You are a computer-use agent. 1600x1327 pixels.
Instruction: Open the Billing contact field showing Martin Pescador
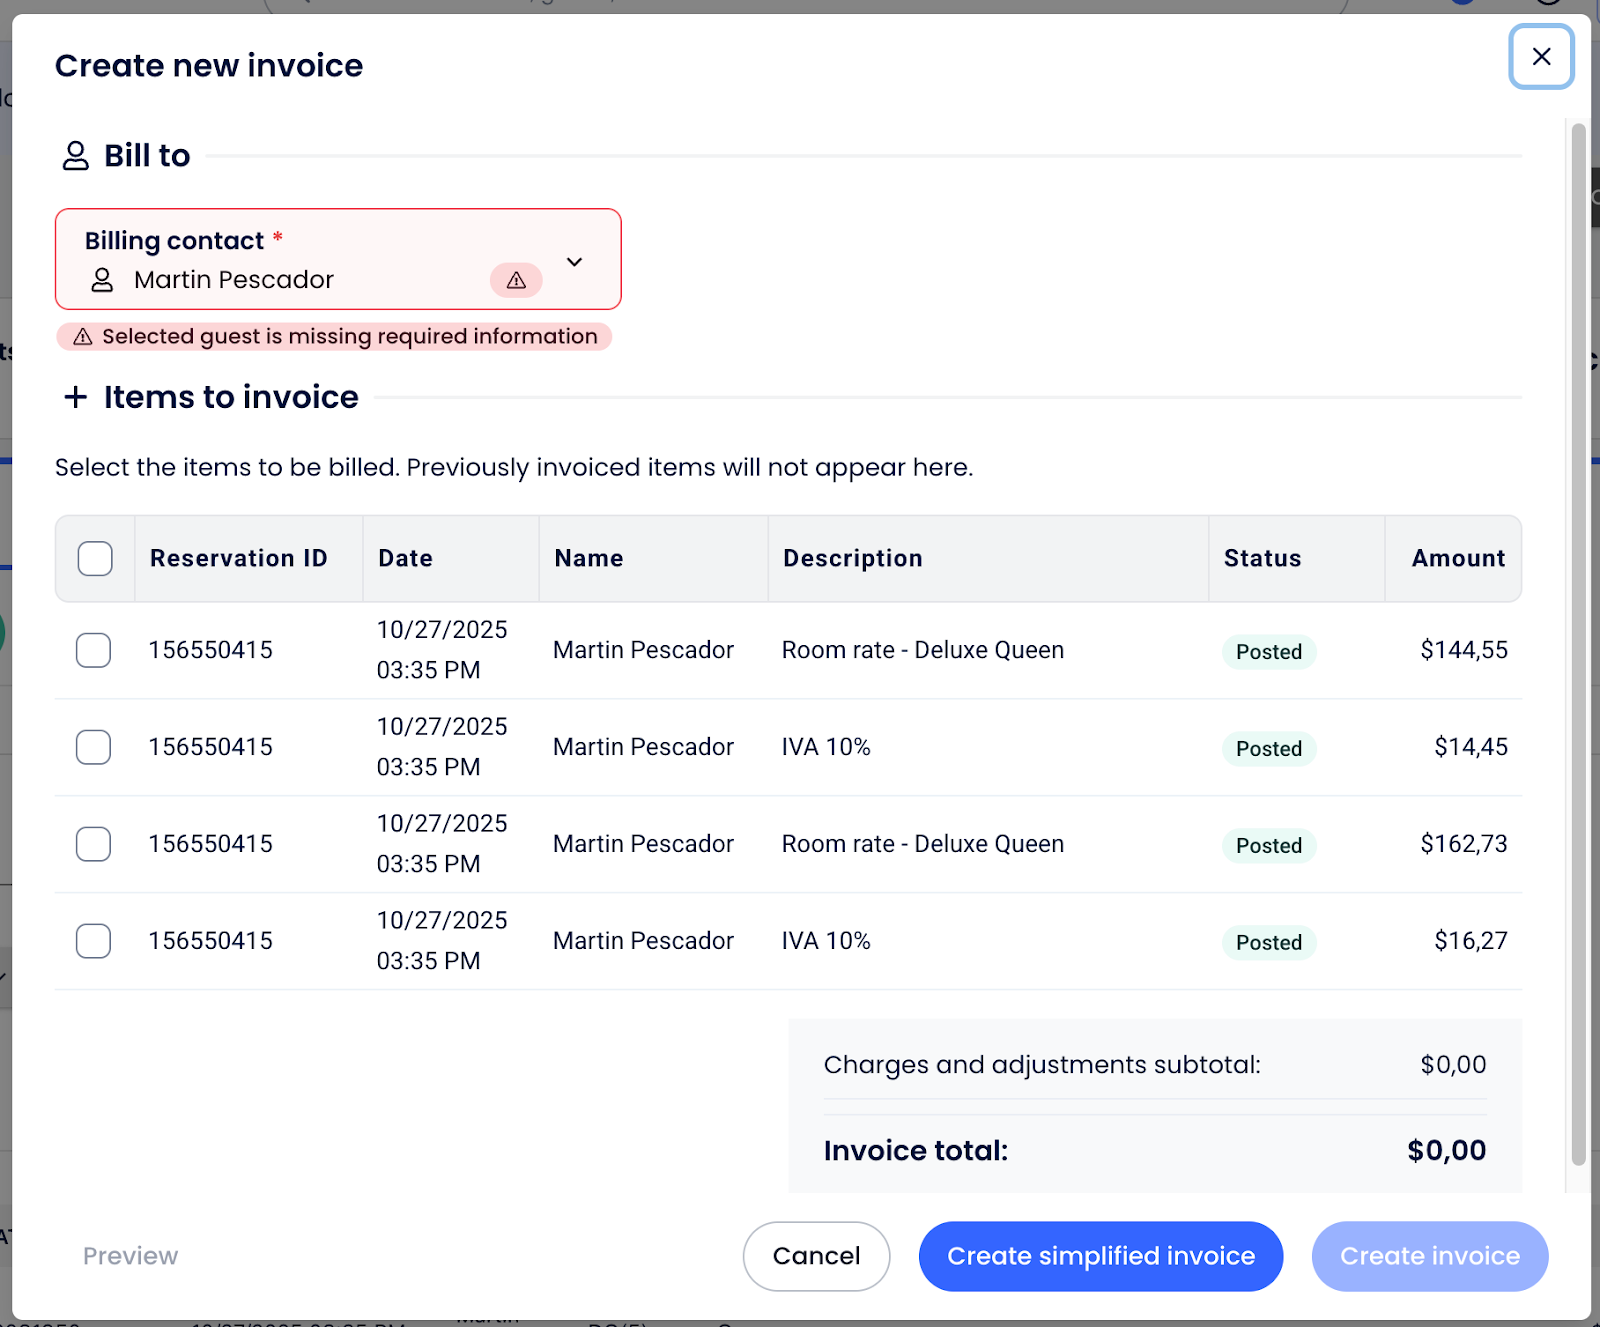point(300,260)
